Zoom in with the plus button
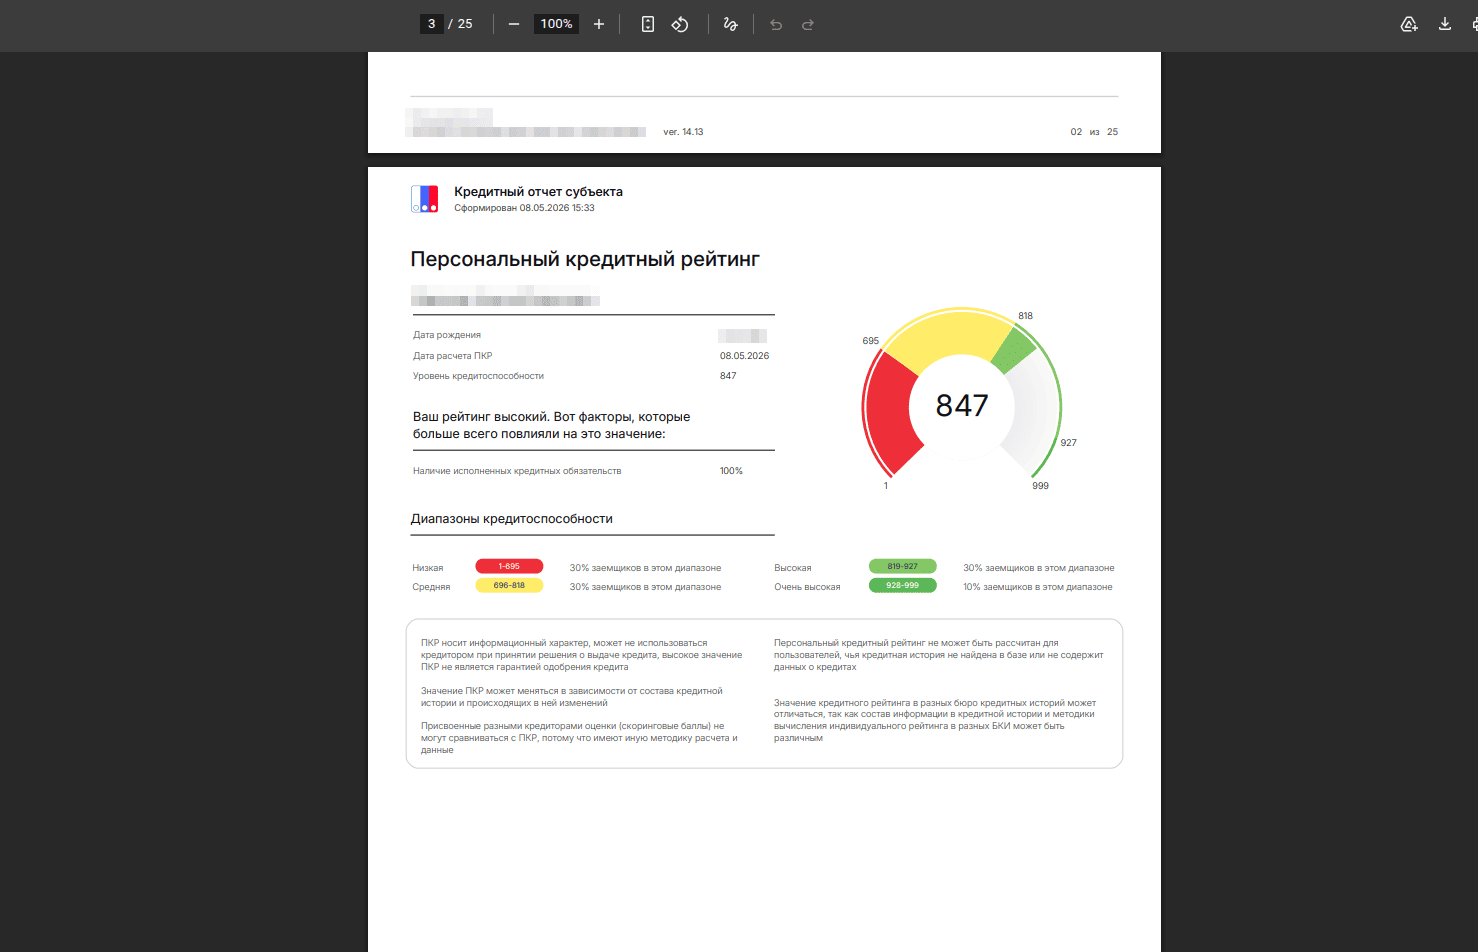1478x952 pixels. 599,24
